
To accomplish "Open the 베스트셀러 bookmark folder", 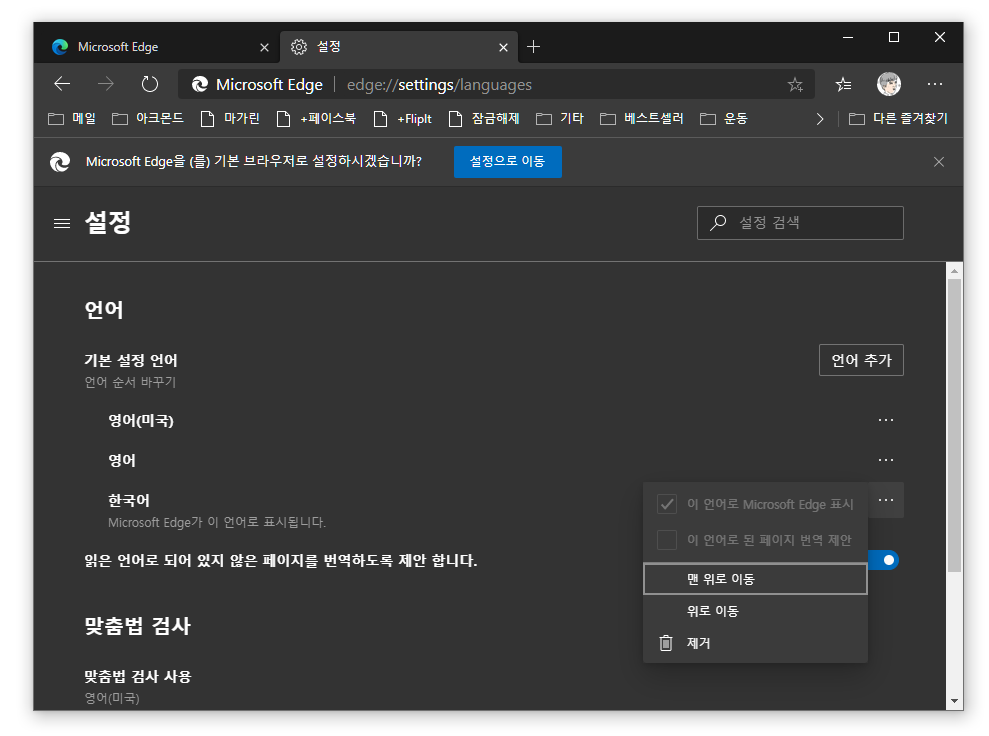I will tap(641, 119).
